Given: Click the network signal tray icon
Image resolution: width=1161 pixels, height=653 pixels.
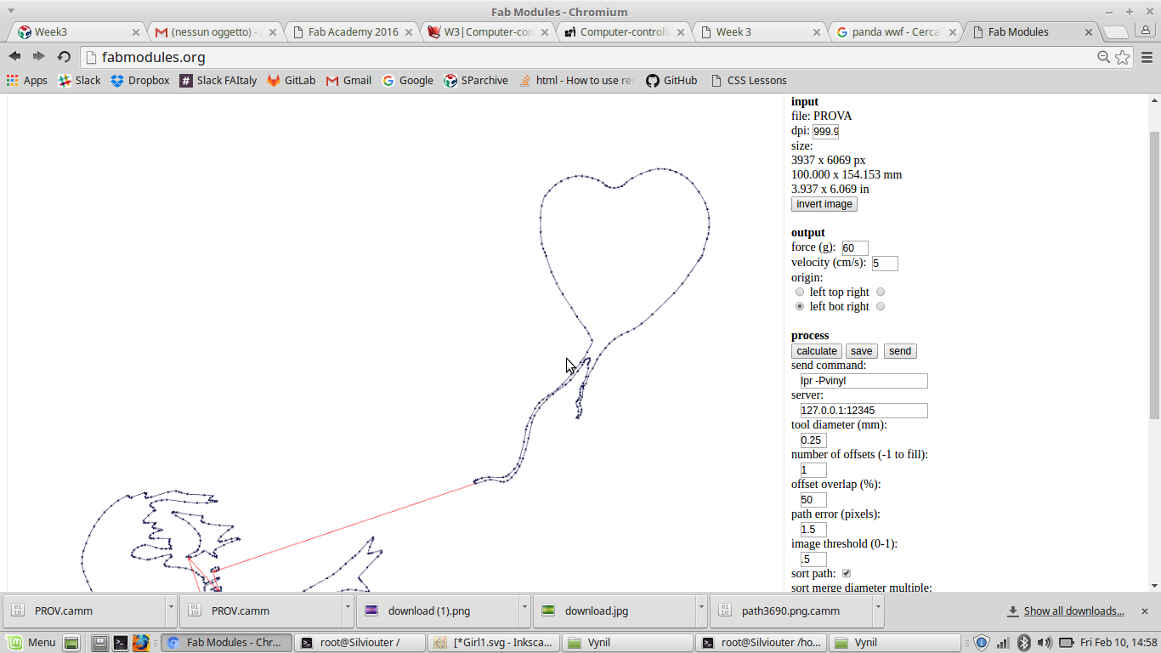Looking at the screenshot, I should click(x=1003, y=643).
